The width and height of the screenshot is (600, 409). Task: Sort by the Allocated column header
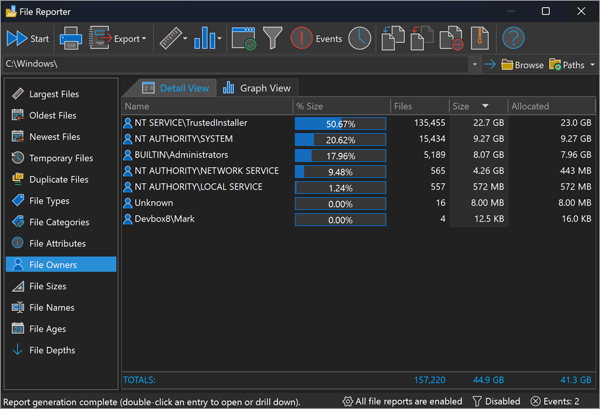pyautogui.click(x=551, y=106)
